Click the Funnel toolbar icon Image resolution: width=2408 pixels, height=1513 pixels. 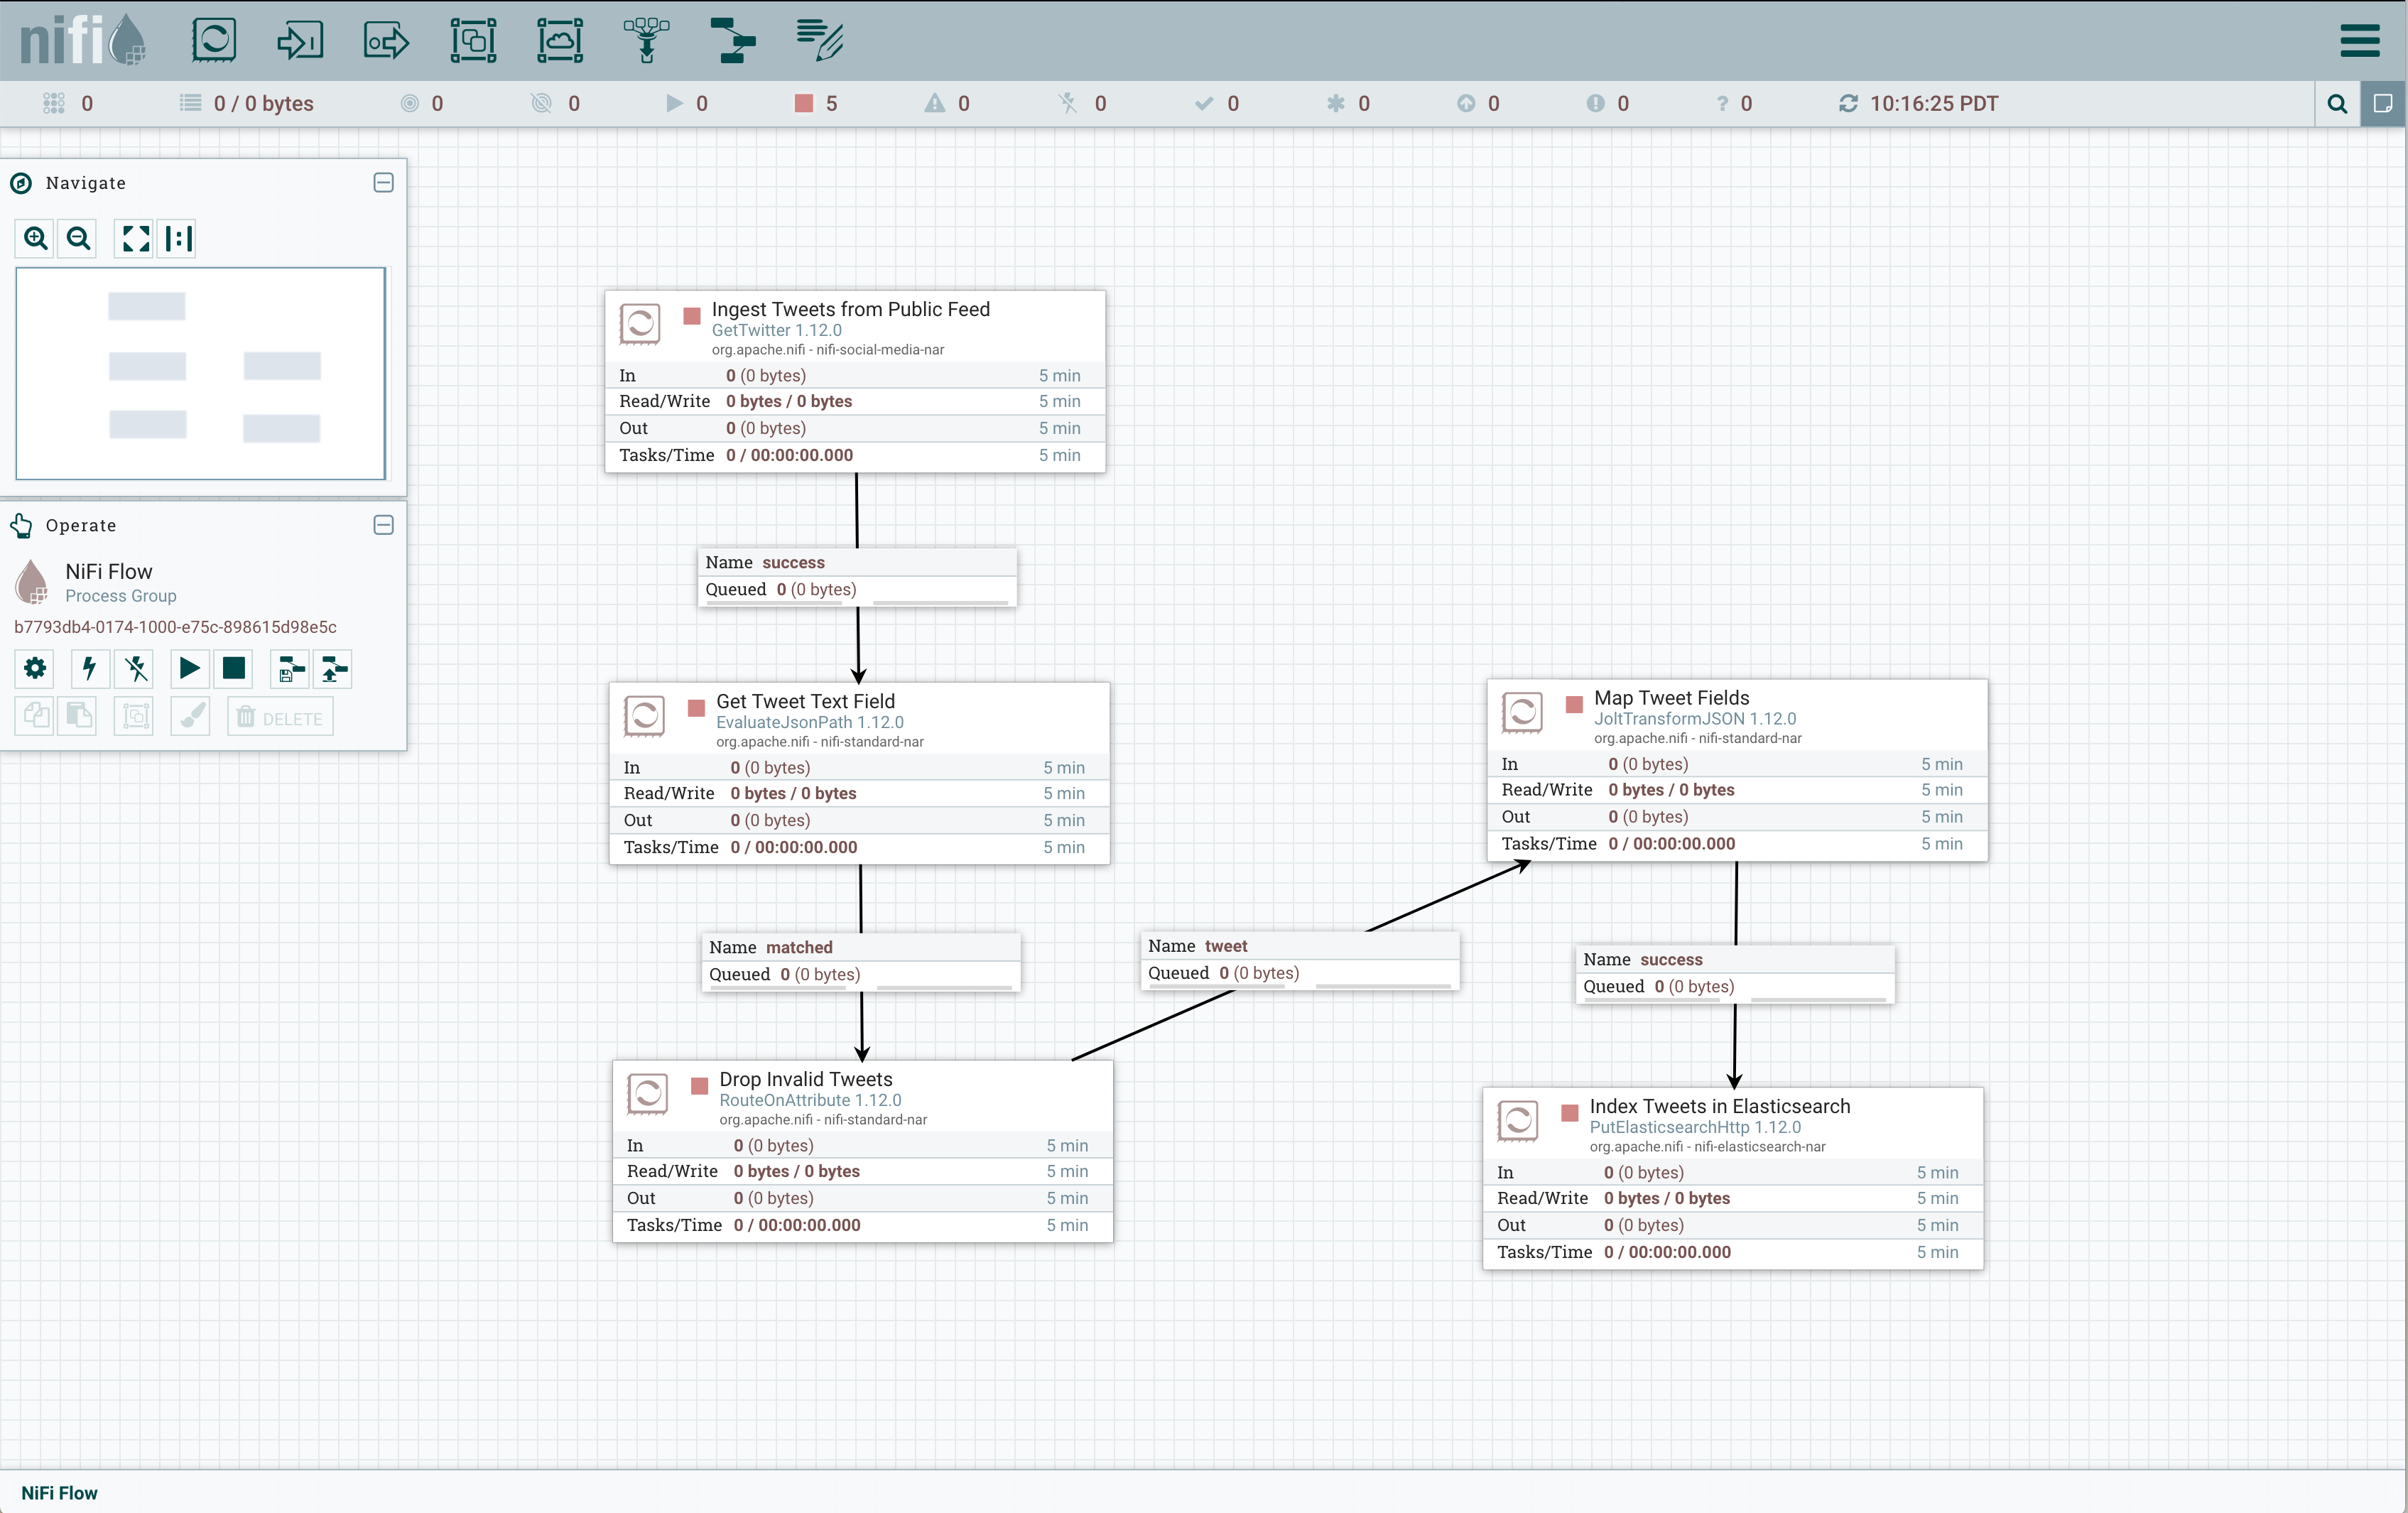point(646,41)
